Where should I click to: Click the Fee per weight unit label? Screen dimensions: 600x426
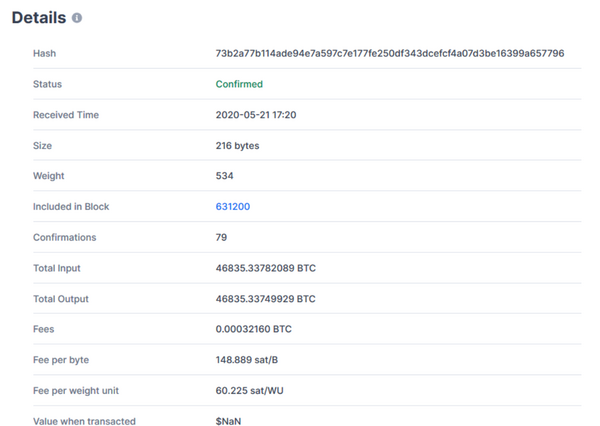[76, 391]
